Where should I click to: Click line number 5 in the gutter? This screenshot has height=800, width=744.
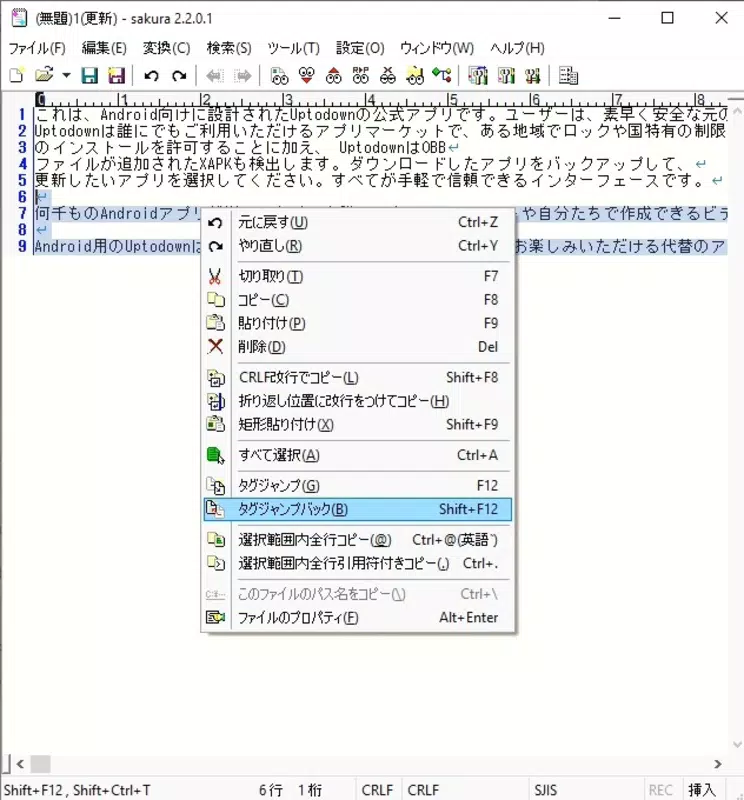tap(21, 180)
